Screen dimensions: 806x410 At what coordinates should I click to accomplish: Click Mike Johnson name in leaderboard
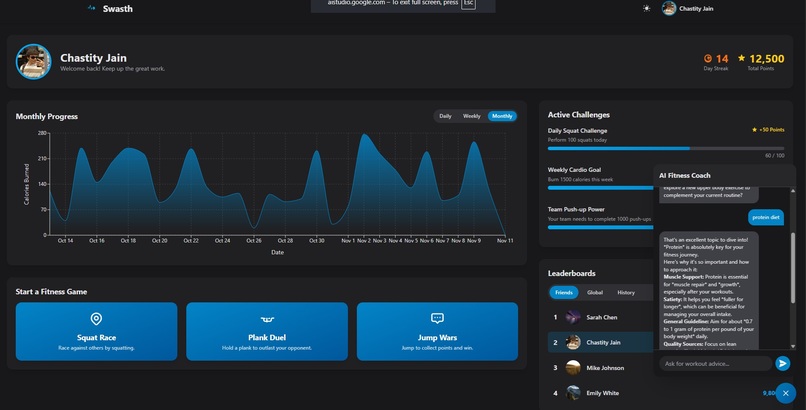605,368
